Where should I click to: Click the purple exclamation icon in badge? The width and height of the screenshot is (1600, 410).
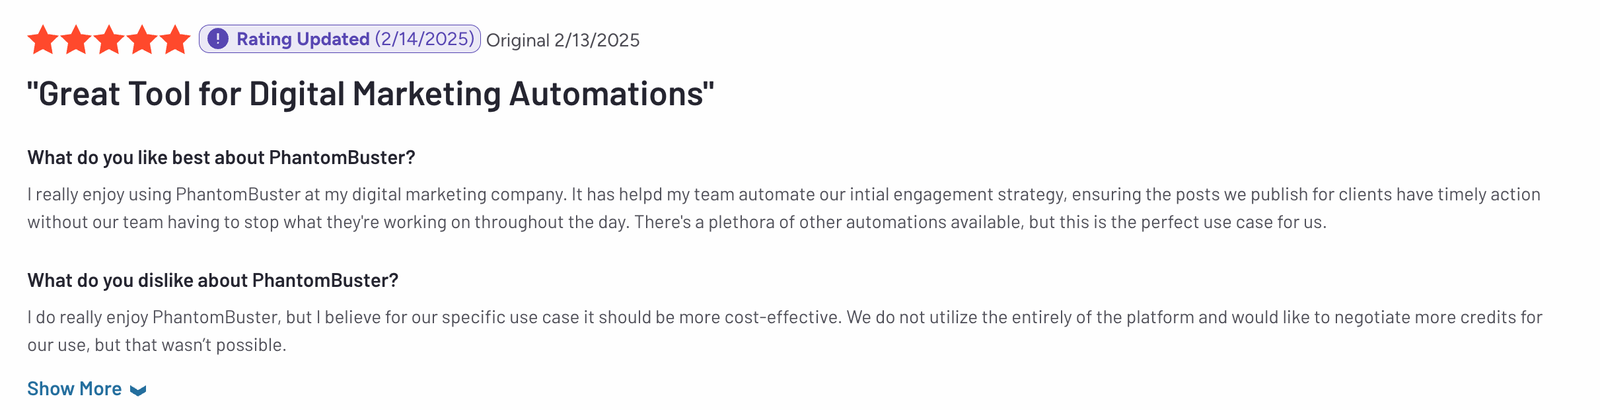click(x=218, y=39)
